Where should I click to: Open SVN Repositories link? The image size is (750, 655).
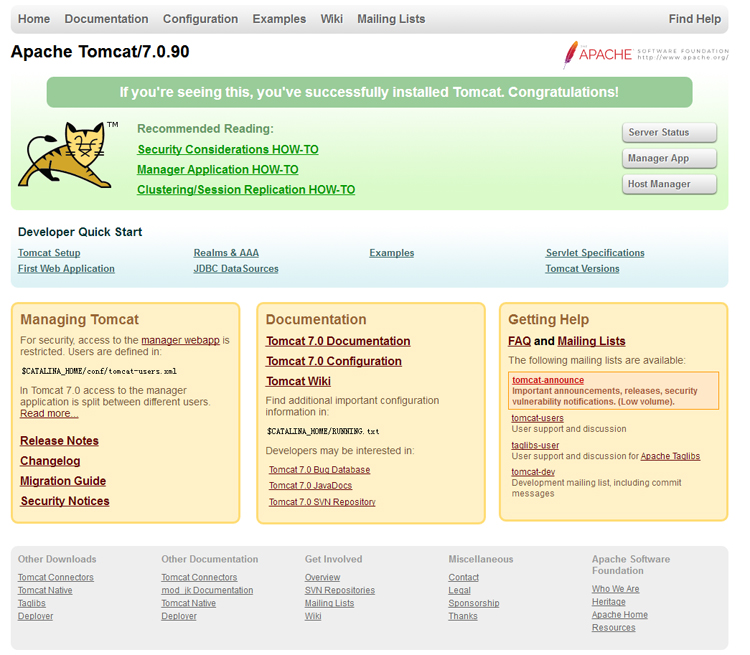point(340,591)
